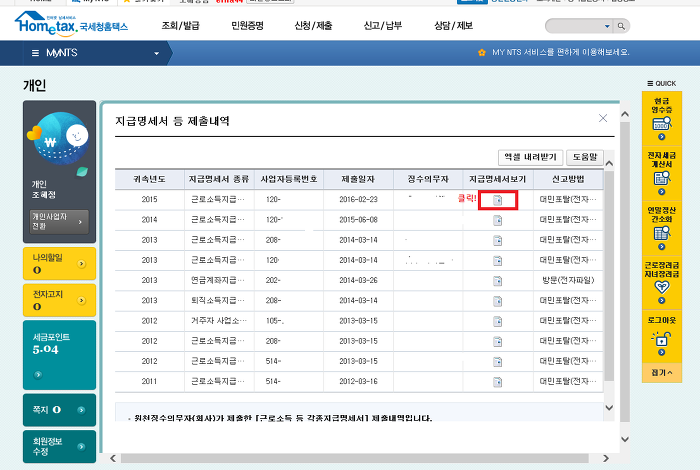Open document icon for 2013 퇴직소득지급 row

click(x=497, y=301)
